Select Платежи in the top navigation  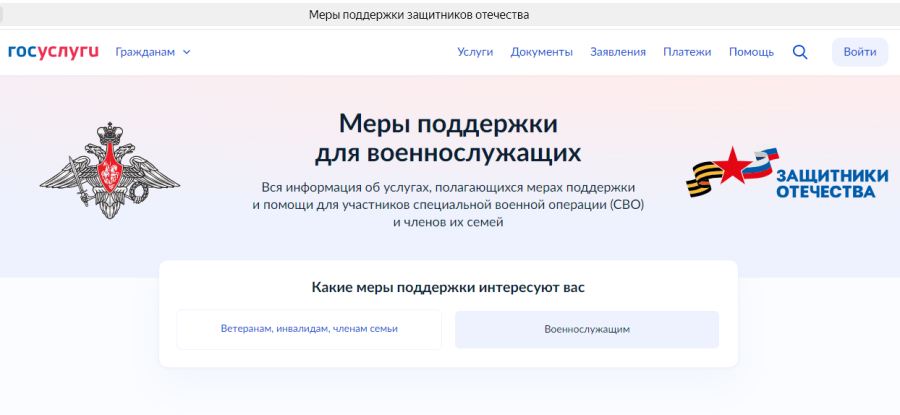[x=688, y=52]
